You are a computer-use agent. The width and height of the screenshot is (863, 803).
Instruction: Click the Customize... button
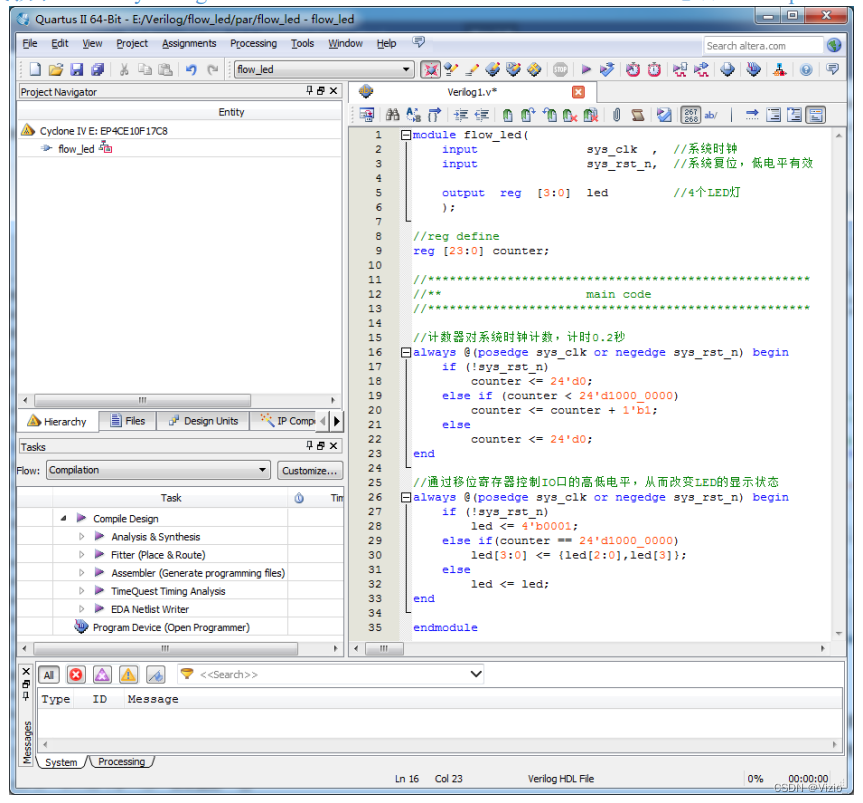click(x=309, y=470)
